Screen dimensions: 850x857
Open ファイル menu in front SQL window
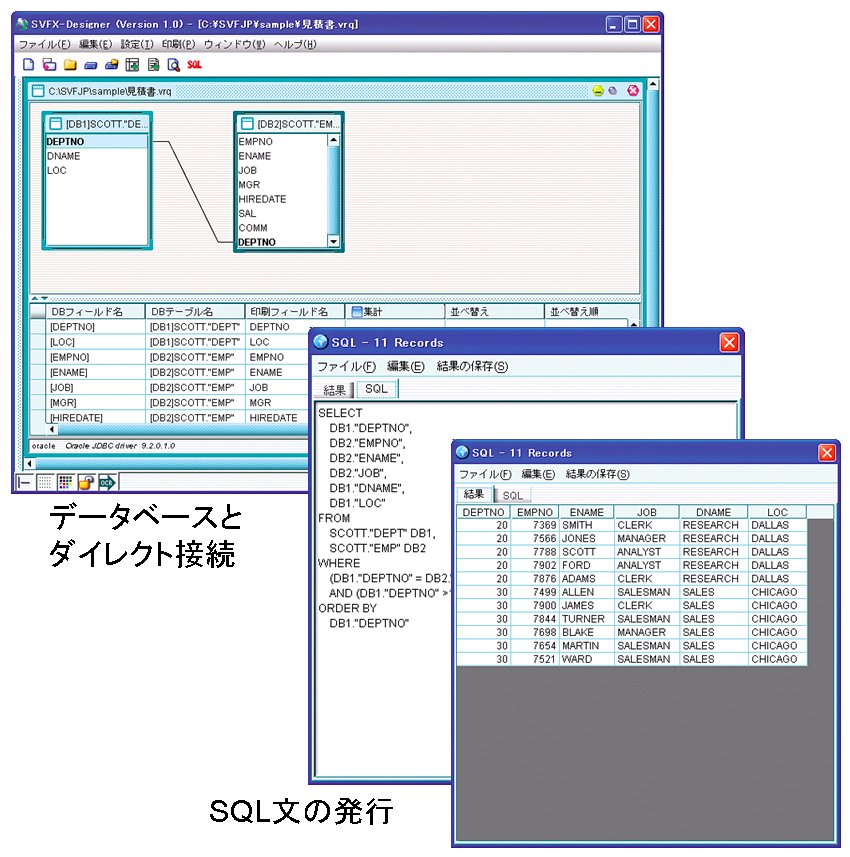[x=485, y=474]
